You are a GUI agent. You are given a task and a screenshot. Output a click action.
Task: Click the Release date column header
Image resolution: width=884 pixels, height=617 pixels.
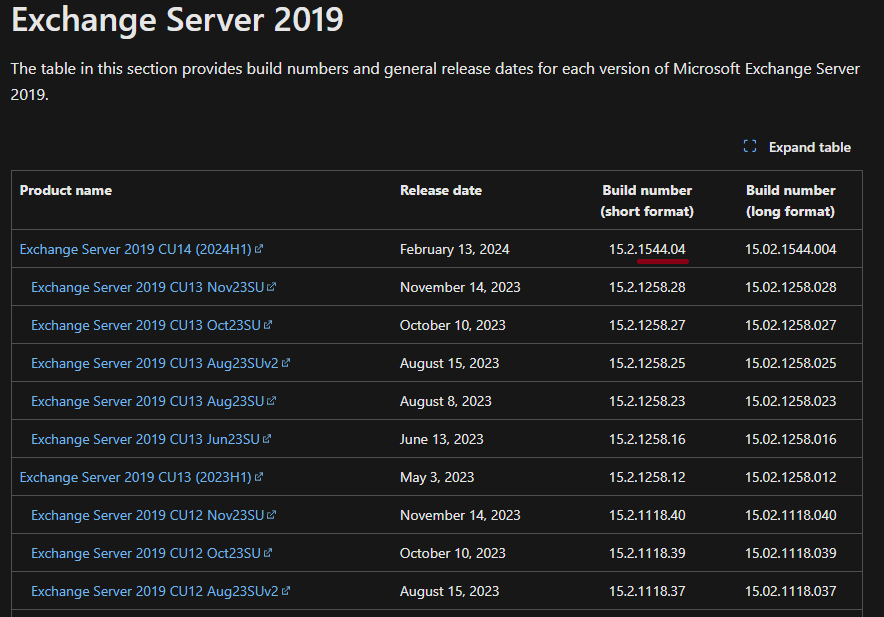click(441, 191)
